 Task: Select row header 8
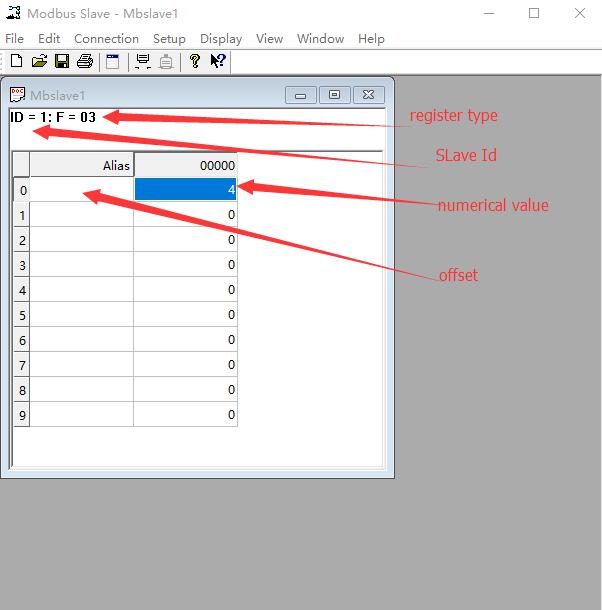tap(22, 390)
